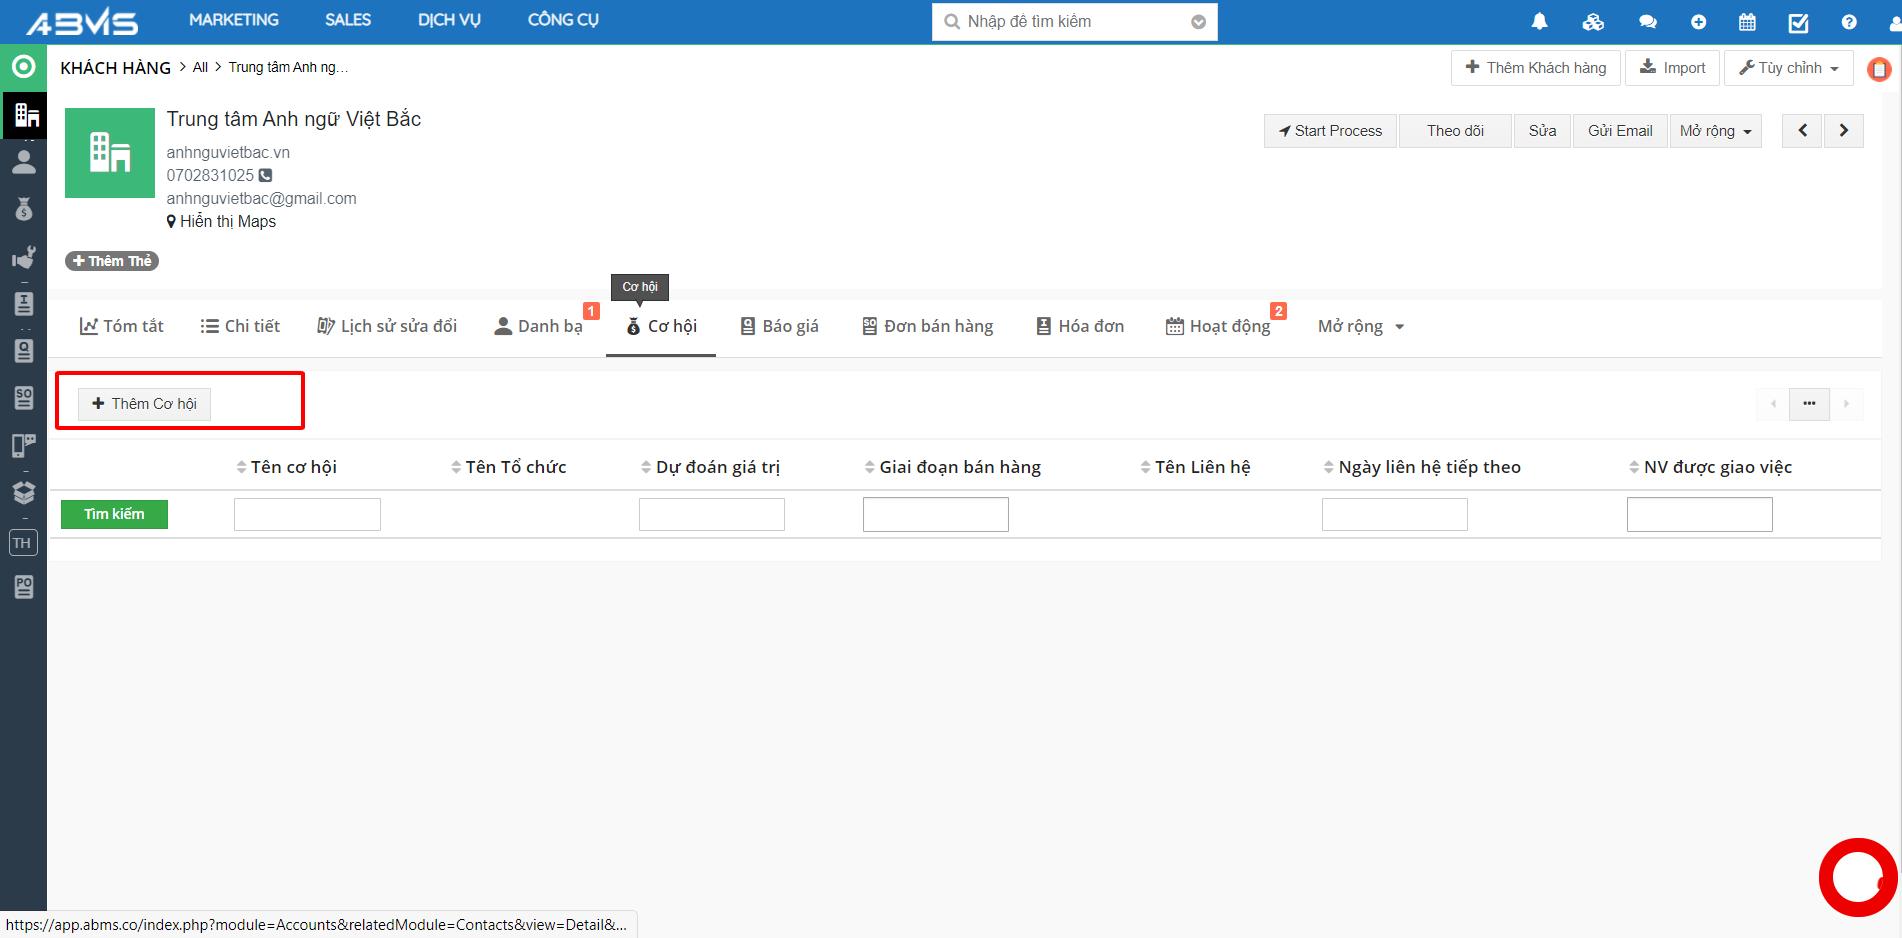Click the contacts person icon in sidebar
Viewport: 1902px width, 938px height.
24,162
